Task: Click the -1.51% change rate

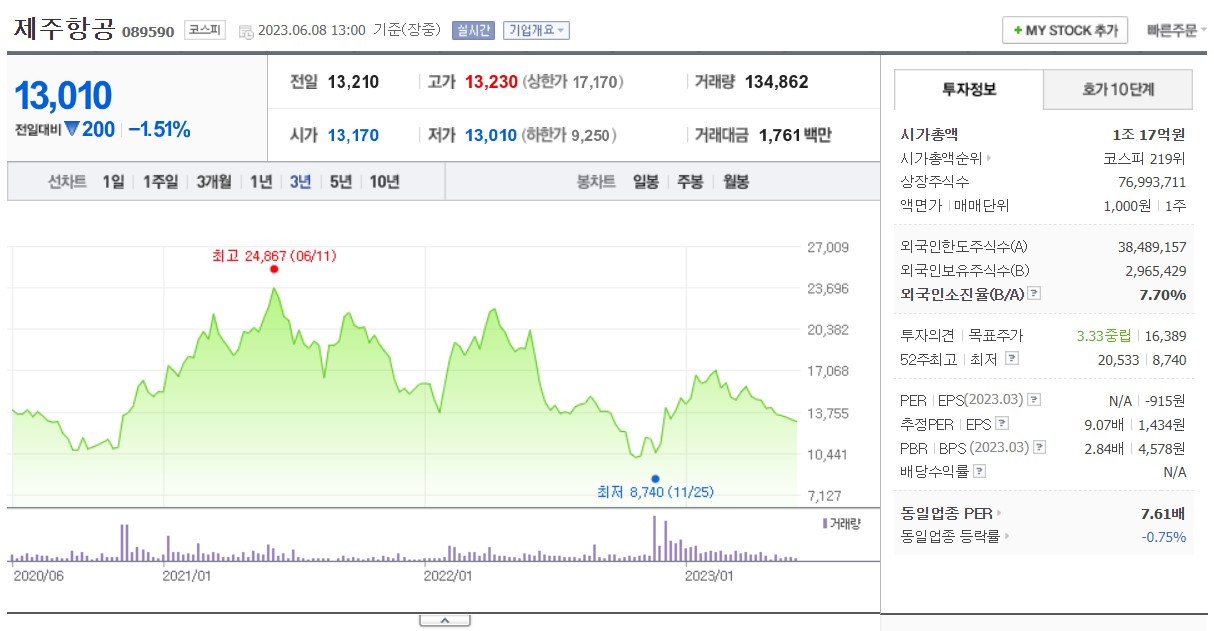Action: (x=159, y=130)
